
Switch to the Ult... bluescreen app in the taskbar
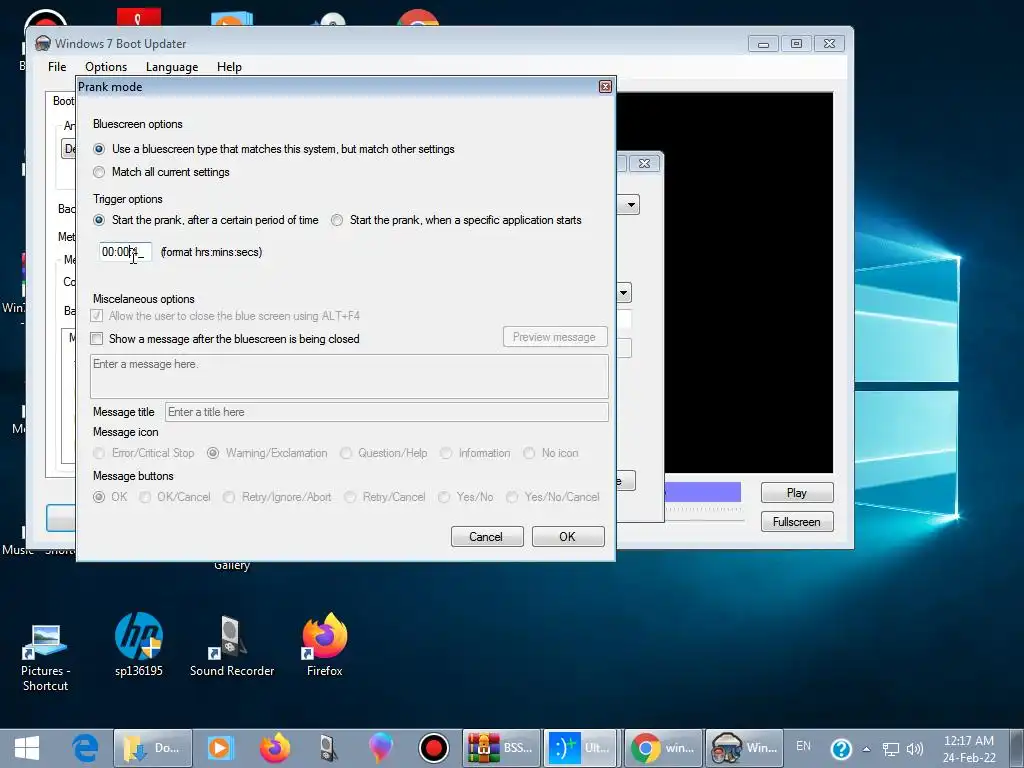(x=580, y=748)
